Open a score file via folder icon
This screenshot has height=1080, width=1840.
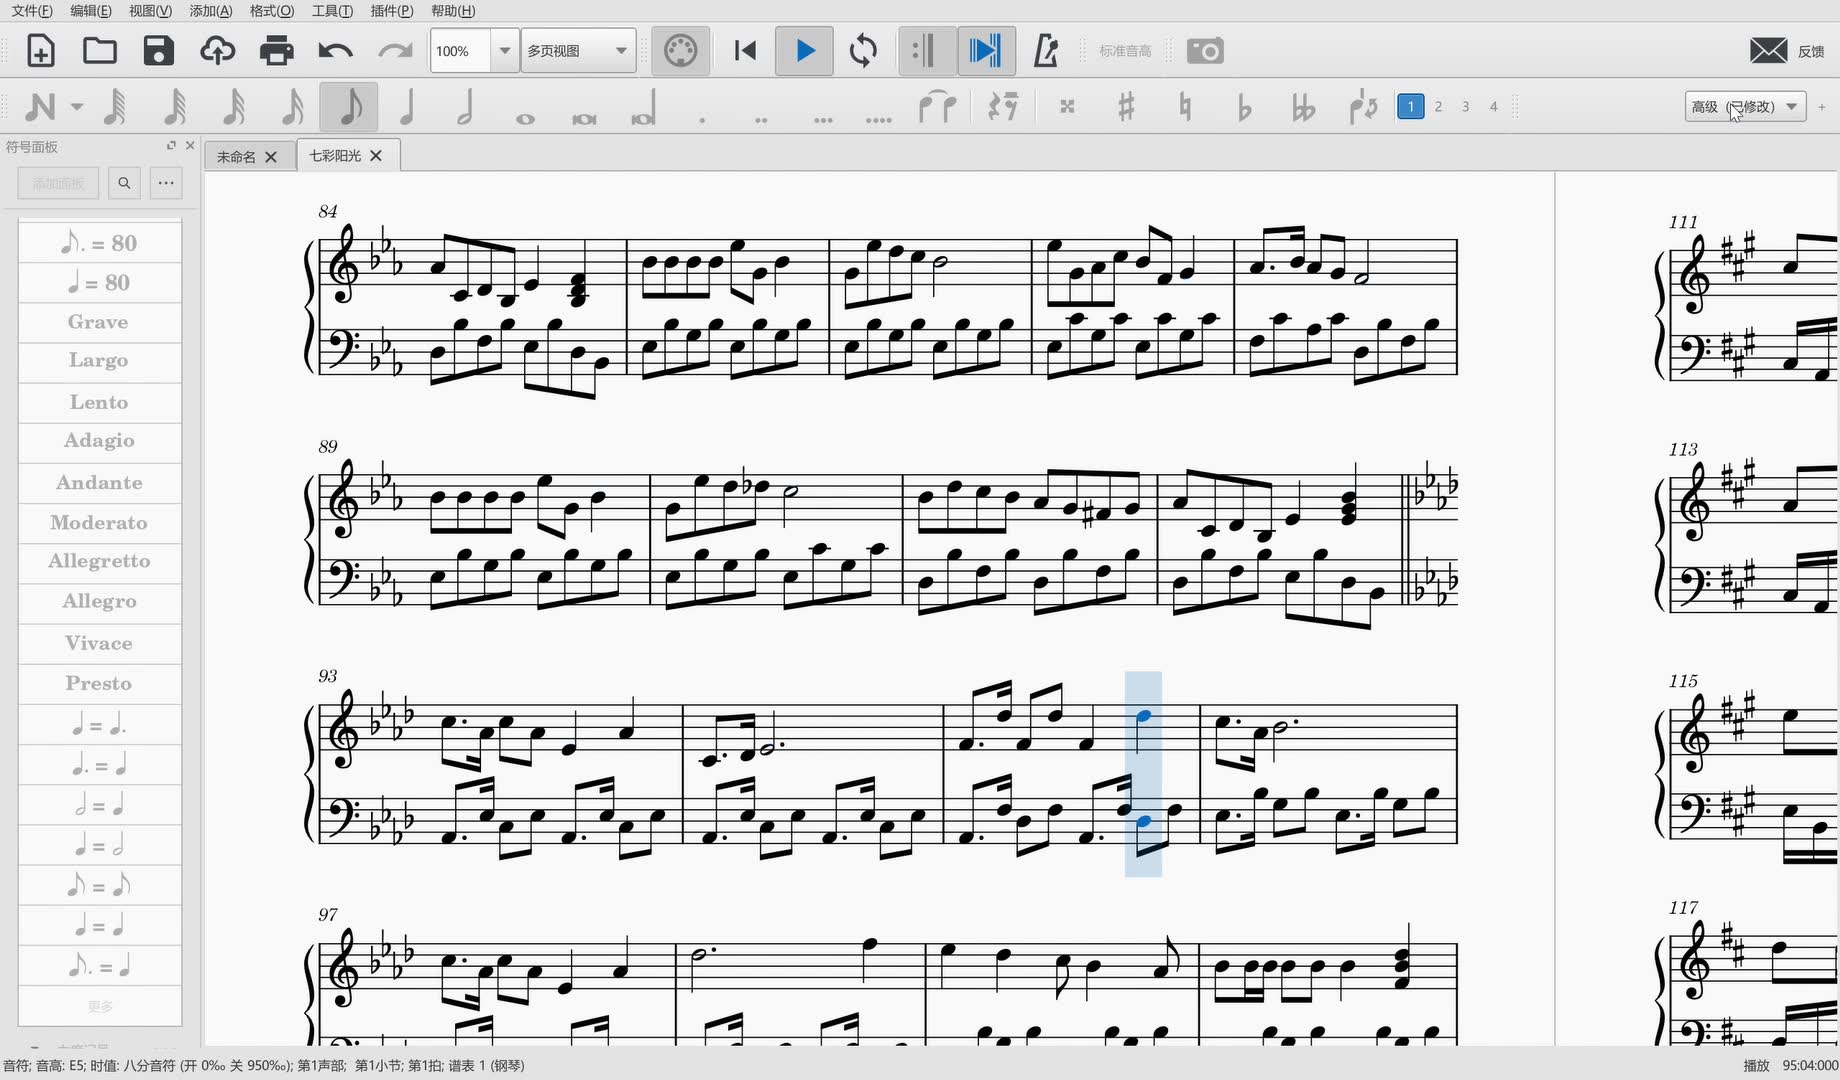[x=100, y=51]
